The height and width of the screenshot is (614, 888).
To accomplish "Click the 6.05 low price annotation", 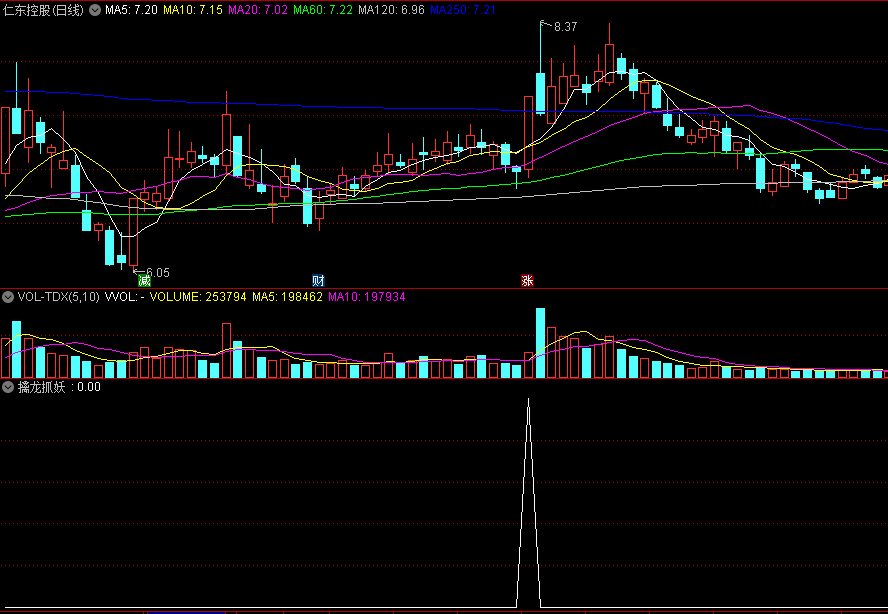I will (158, 272).
